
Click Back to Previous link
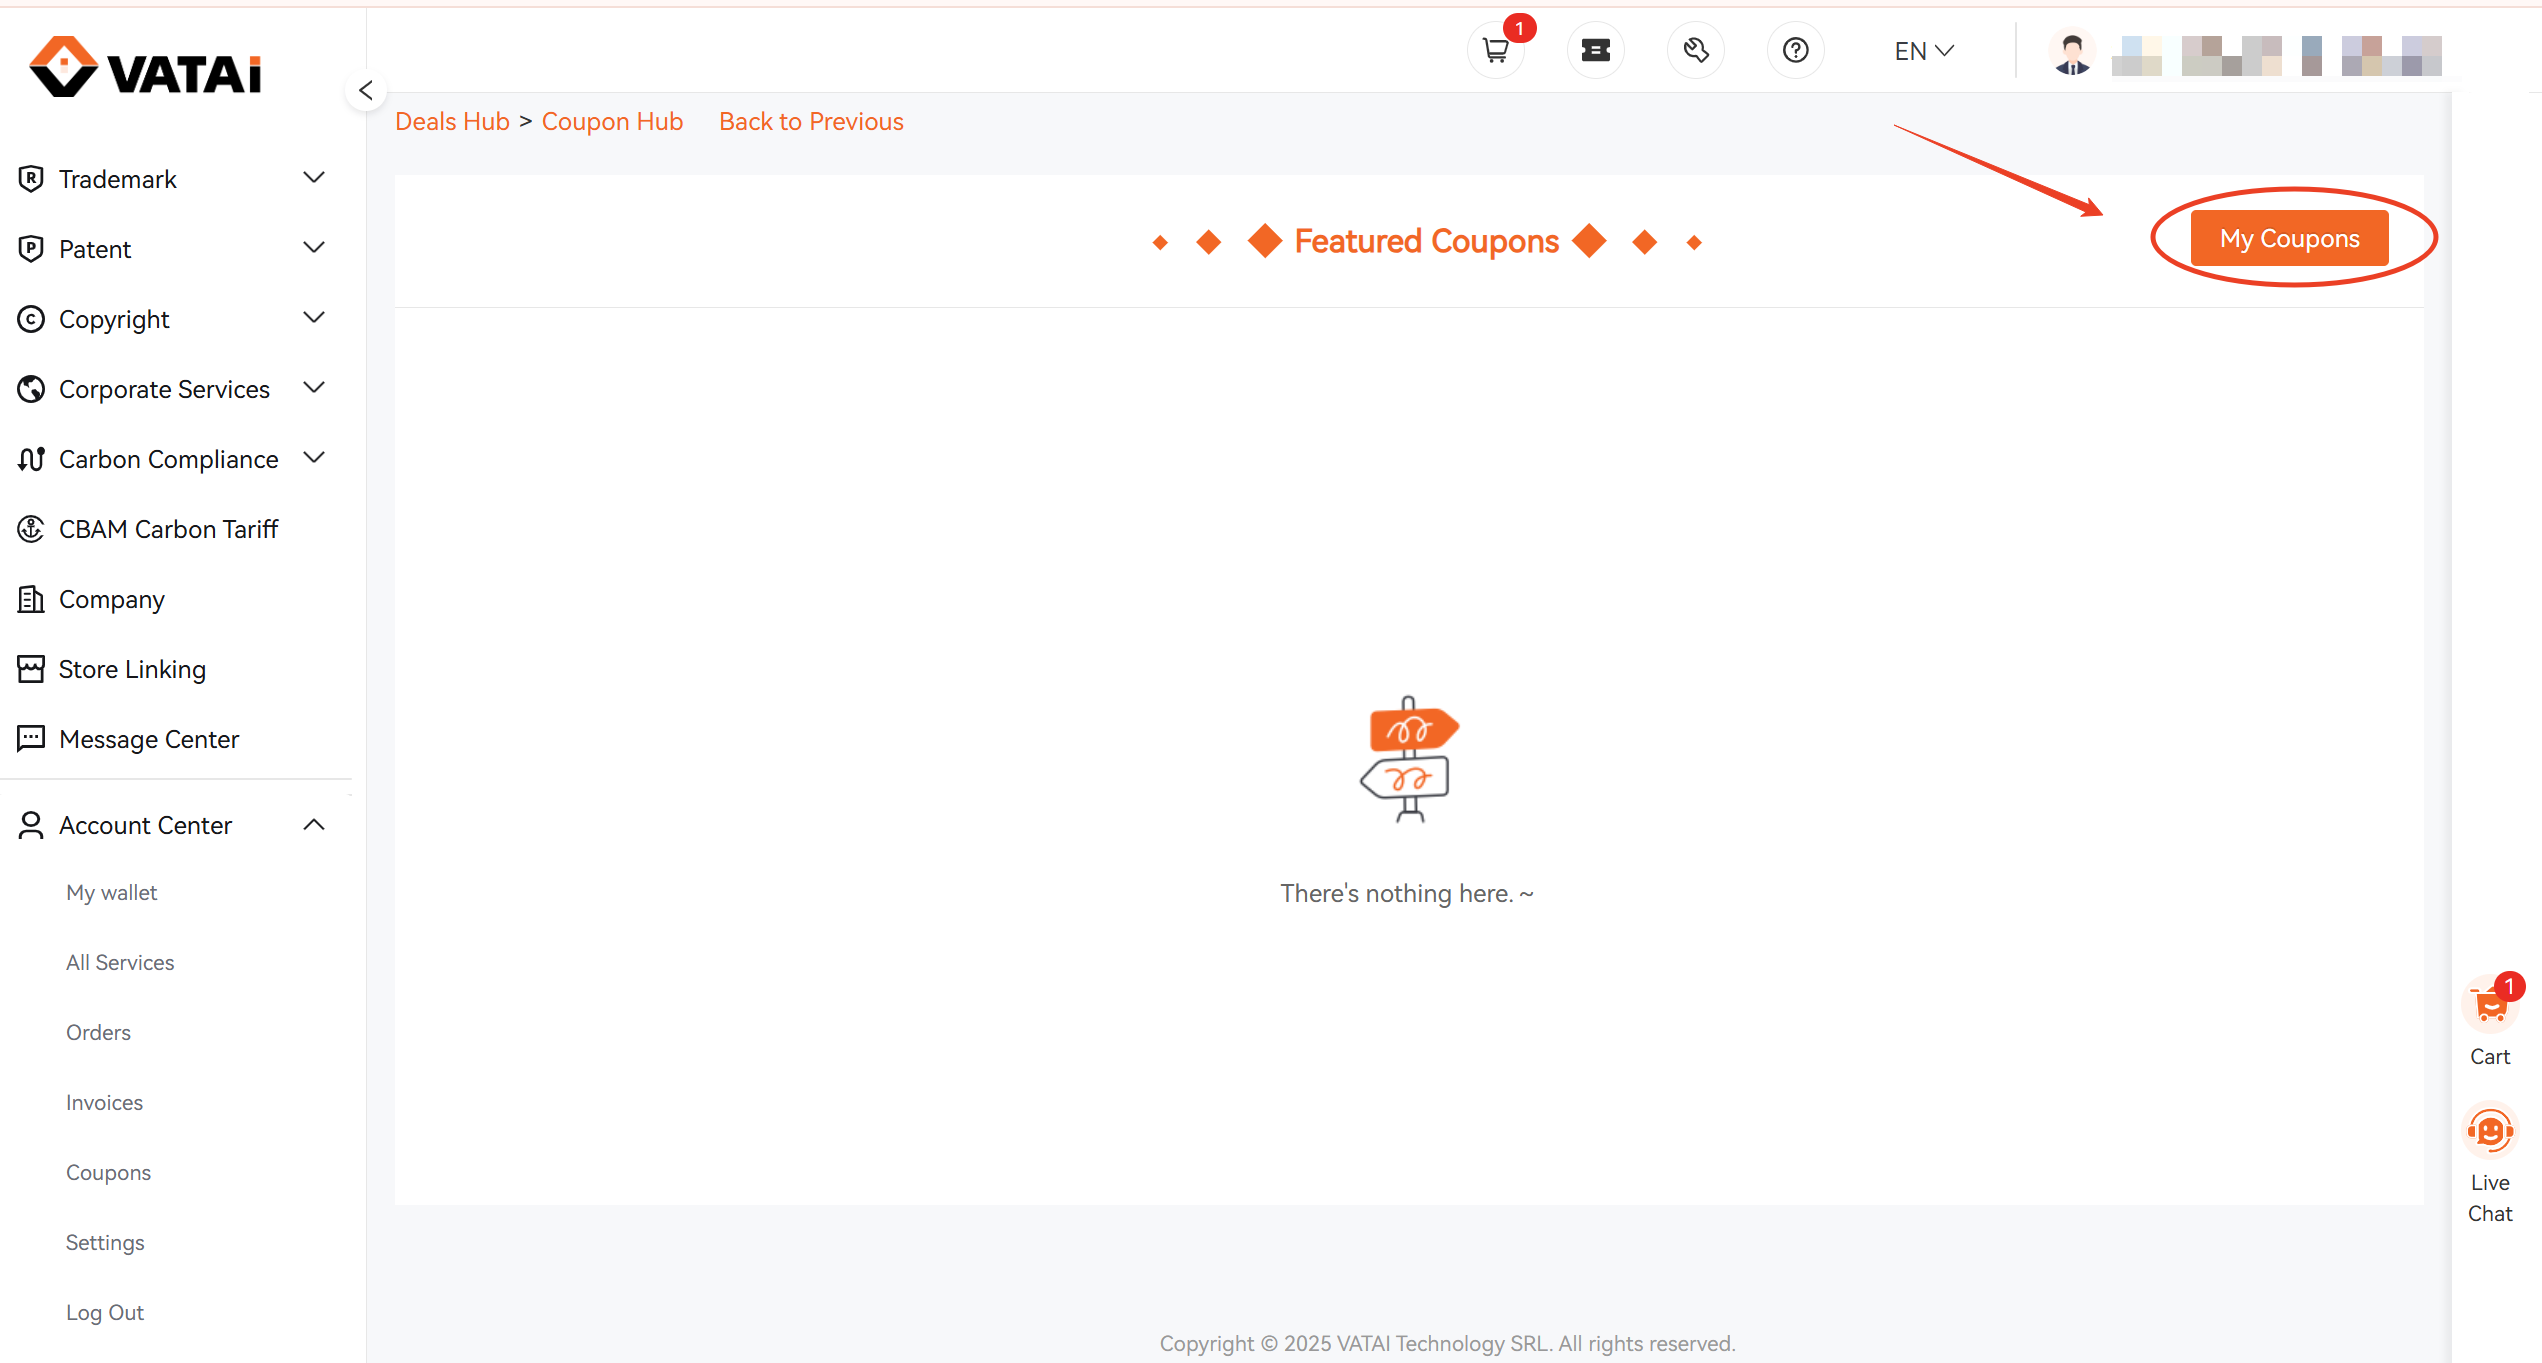coord(811,122)
